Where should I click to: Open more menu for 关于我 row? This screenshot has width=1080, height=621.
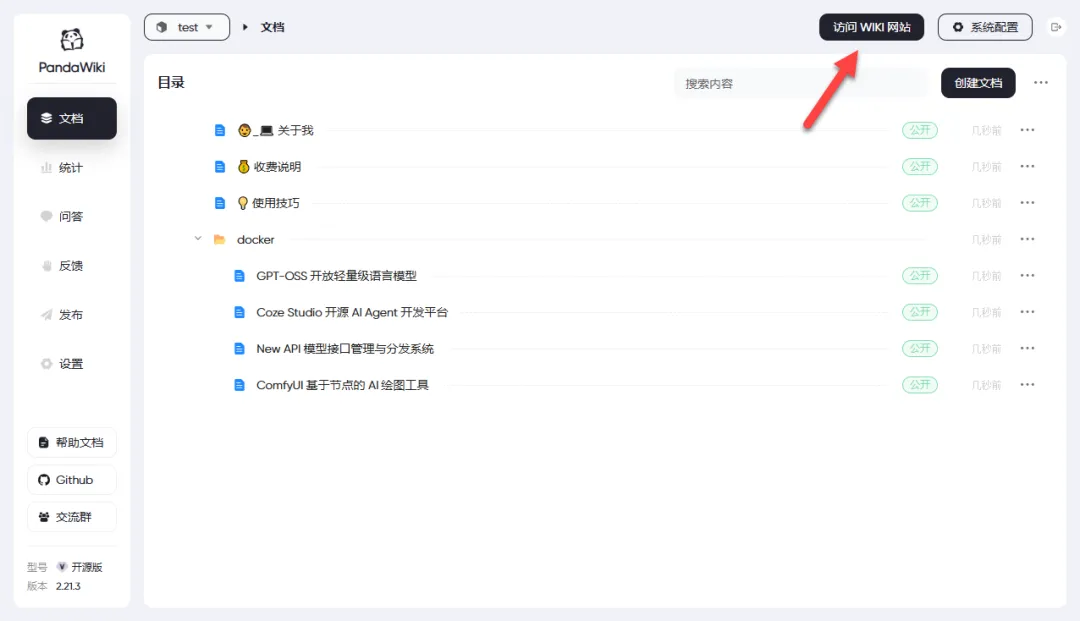(x=1027, y=130)
